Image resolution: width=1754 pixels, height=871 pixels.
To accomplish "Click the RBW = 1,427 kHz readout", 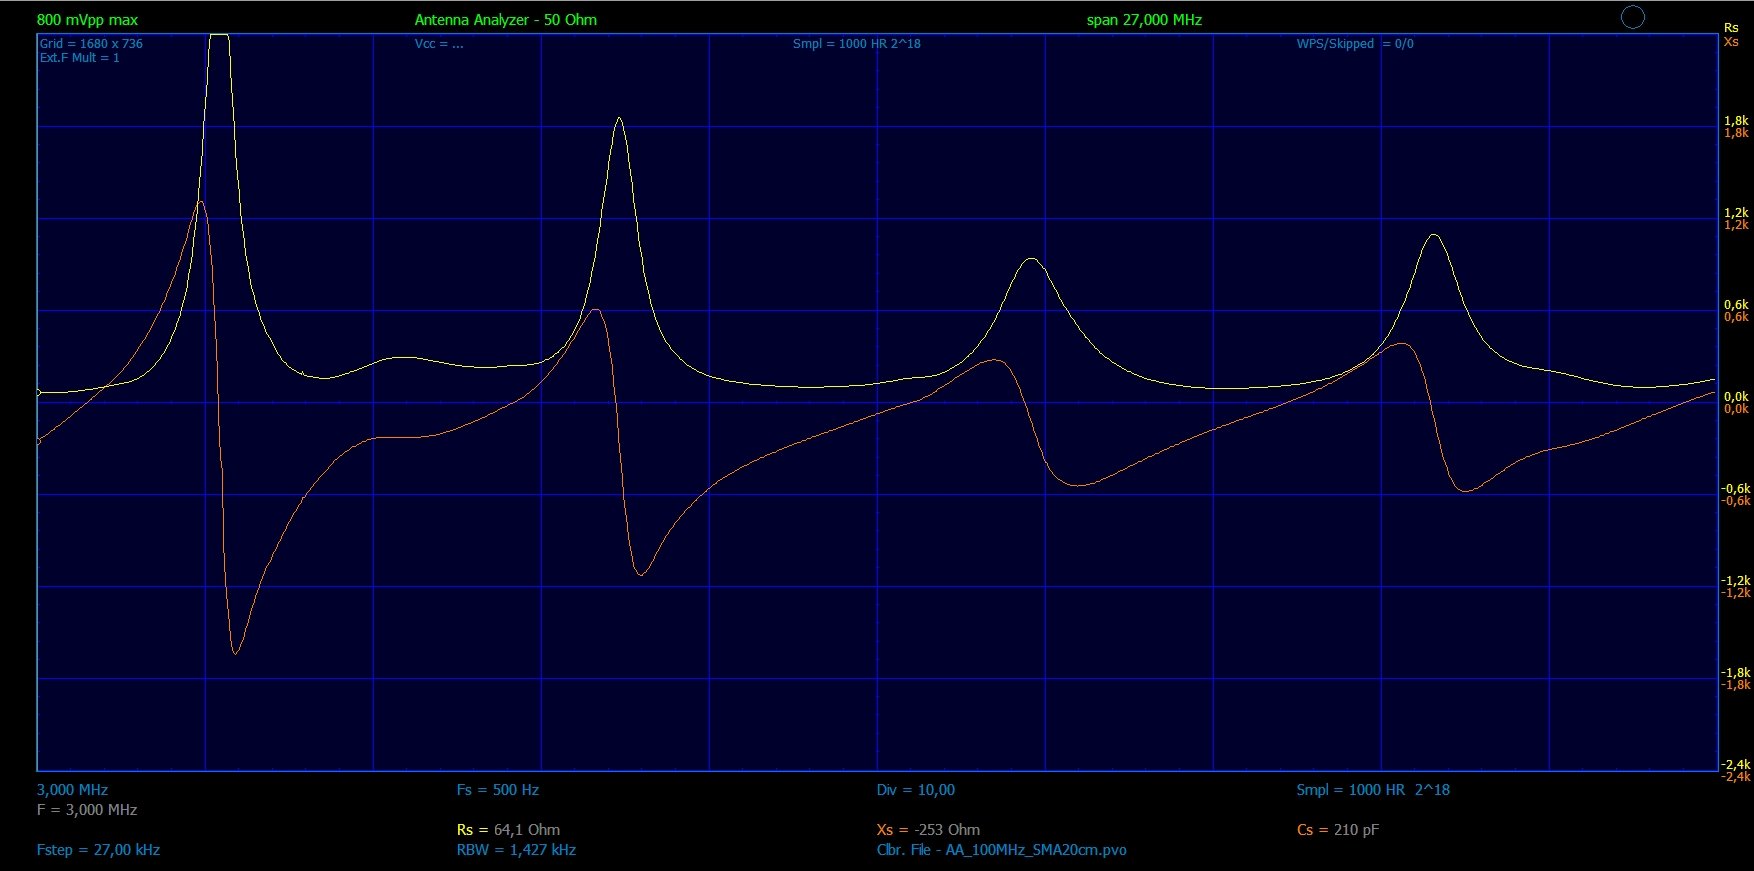I will point(516,850).
